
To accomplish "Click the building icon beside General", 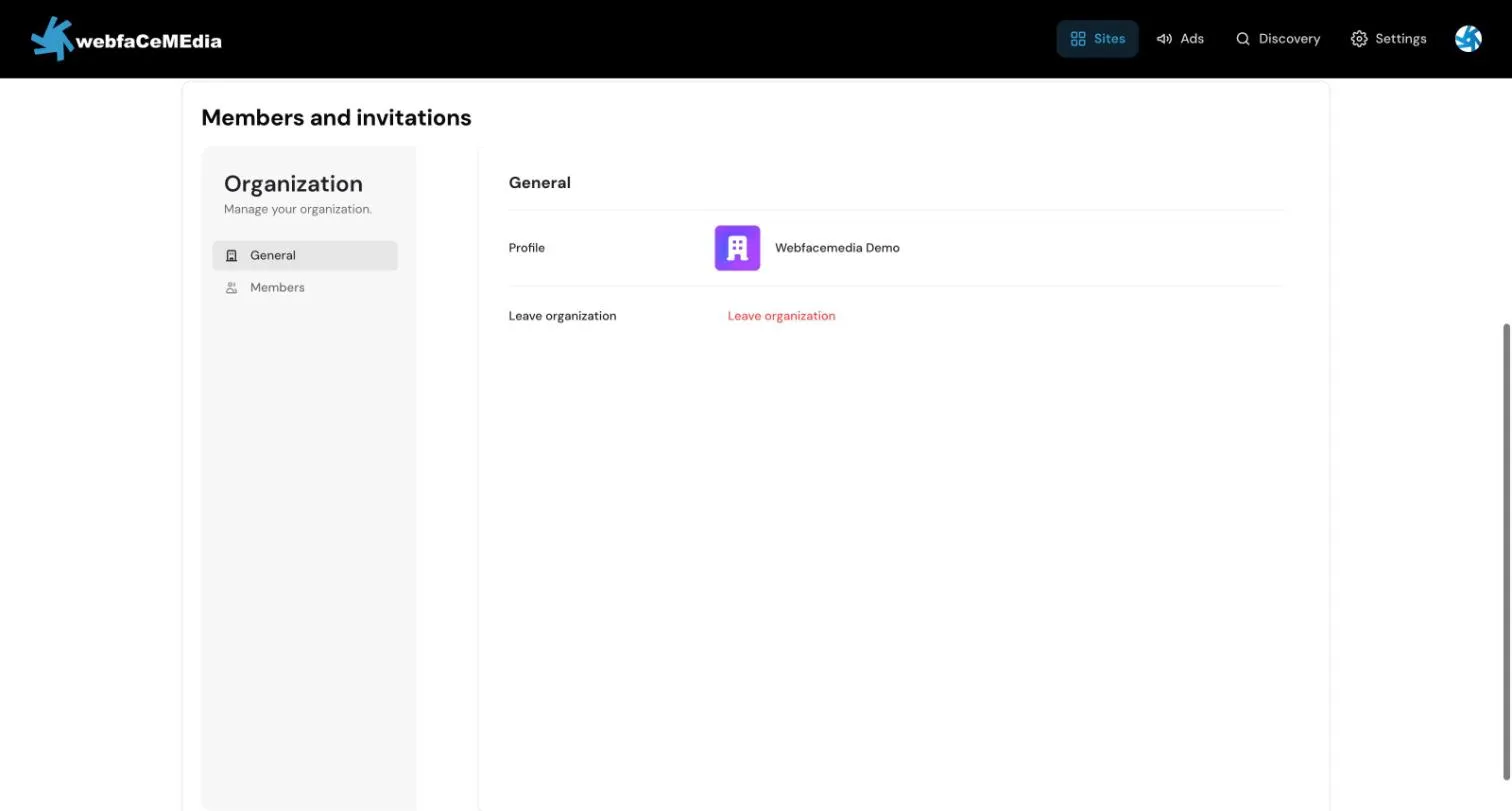I will coord(231,256).
